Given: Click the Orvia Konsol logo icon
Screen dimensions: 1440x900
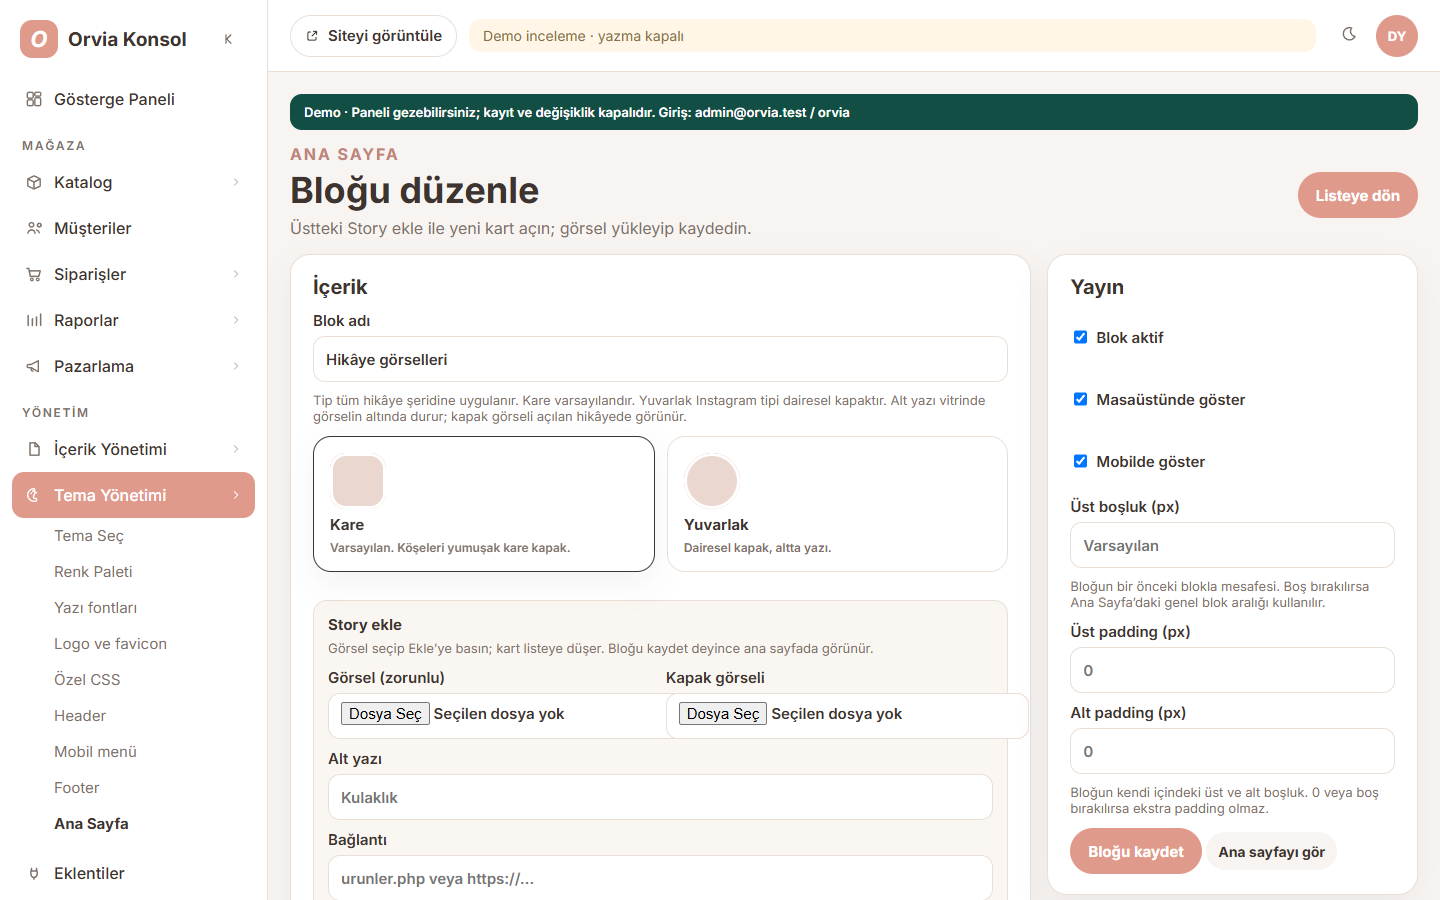Looking at the screenshot, I should (39, 39).
